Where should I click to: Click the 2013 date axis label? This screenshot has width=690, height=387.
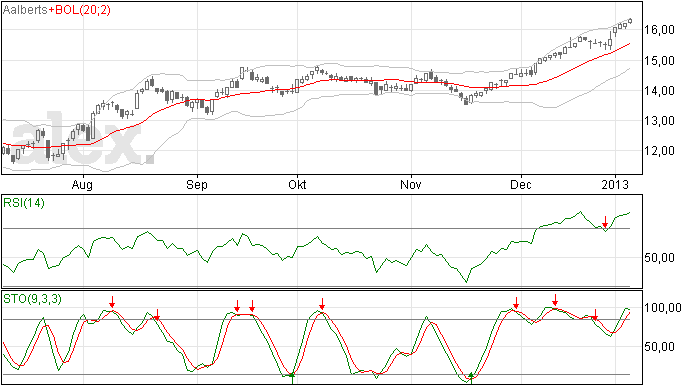coord(615,184)
